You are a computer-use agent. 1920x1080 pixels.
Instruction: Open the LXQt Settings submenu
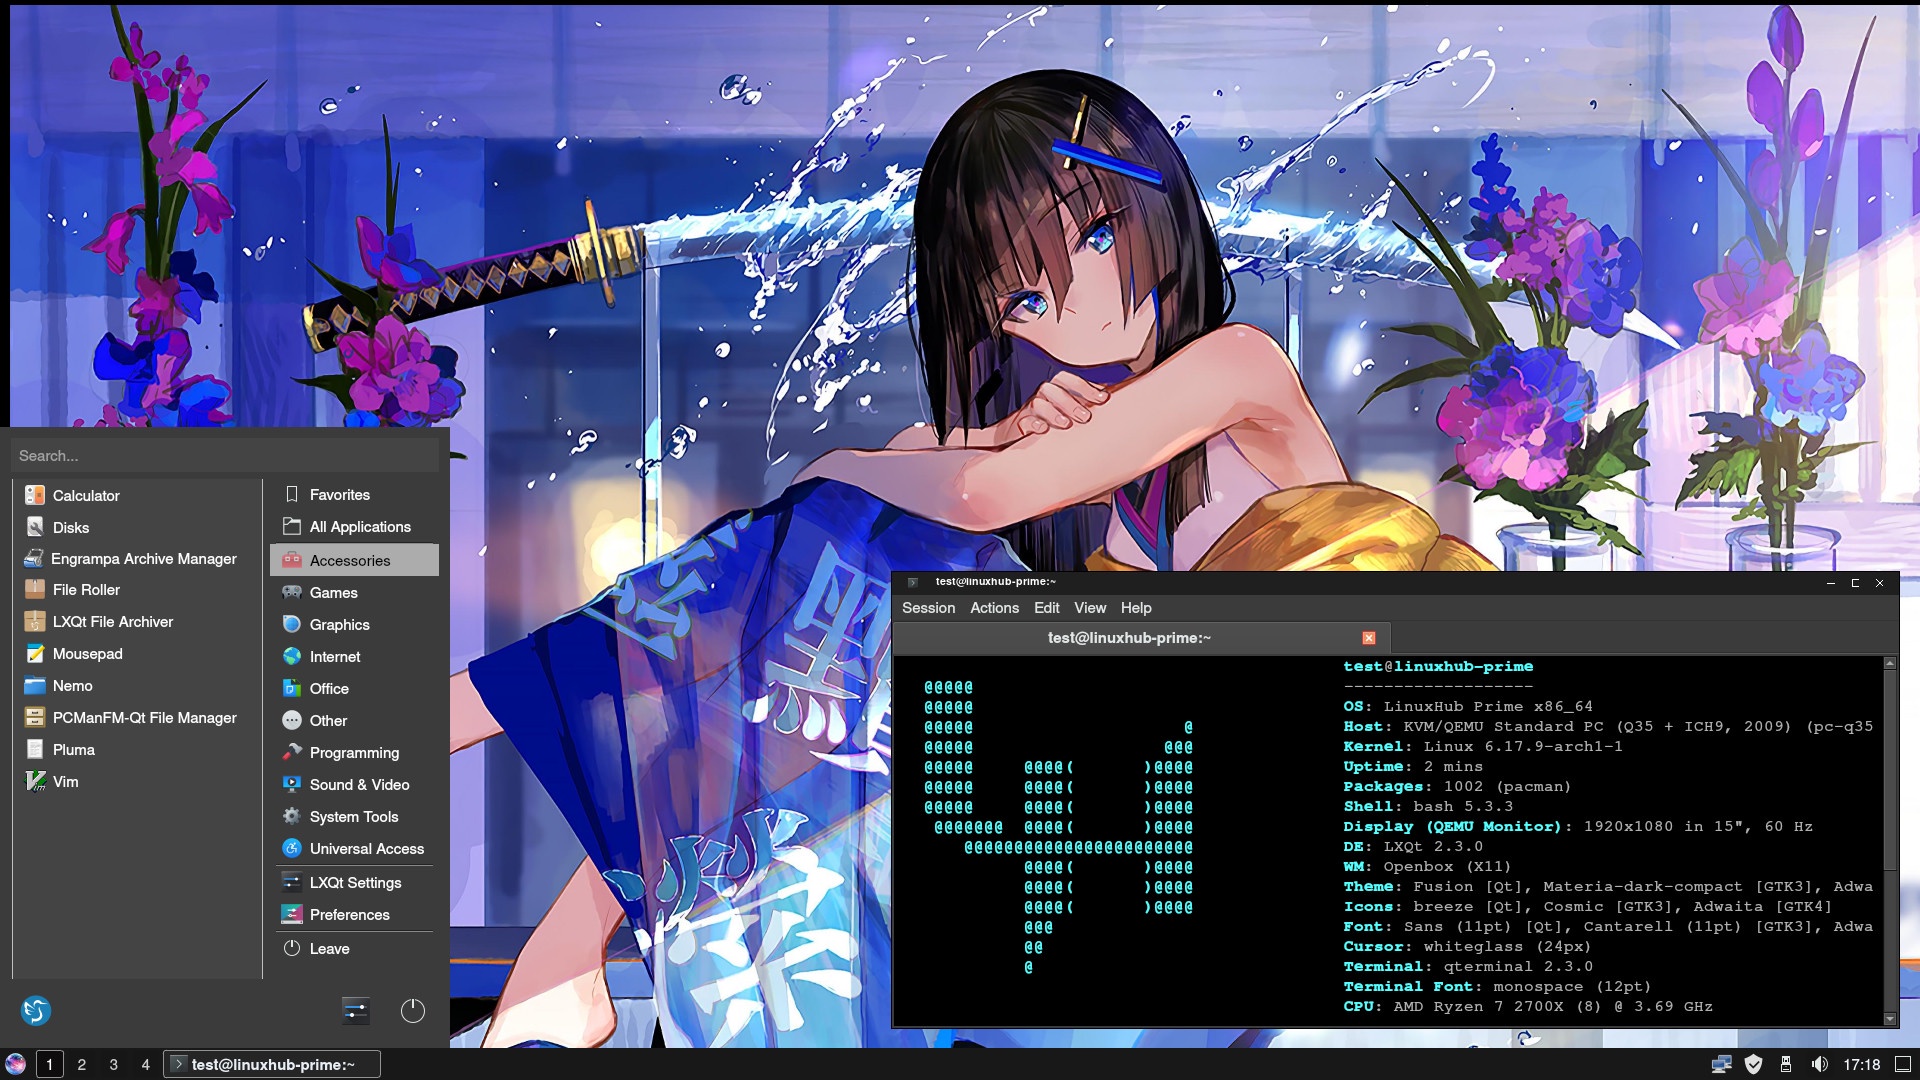[355, 883]
